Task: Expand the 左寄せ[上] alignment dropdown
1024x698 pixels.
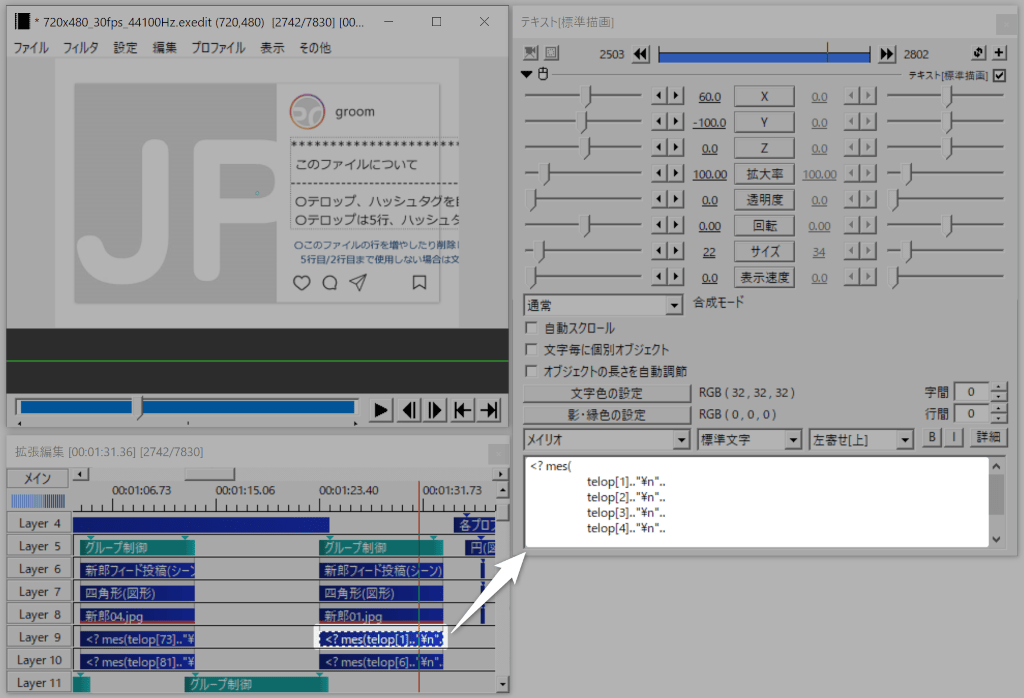Action: point(861,439)
